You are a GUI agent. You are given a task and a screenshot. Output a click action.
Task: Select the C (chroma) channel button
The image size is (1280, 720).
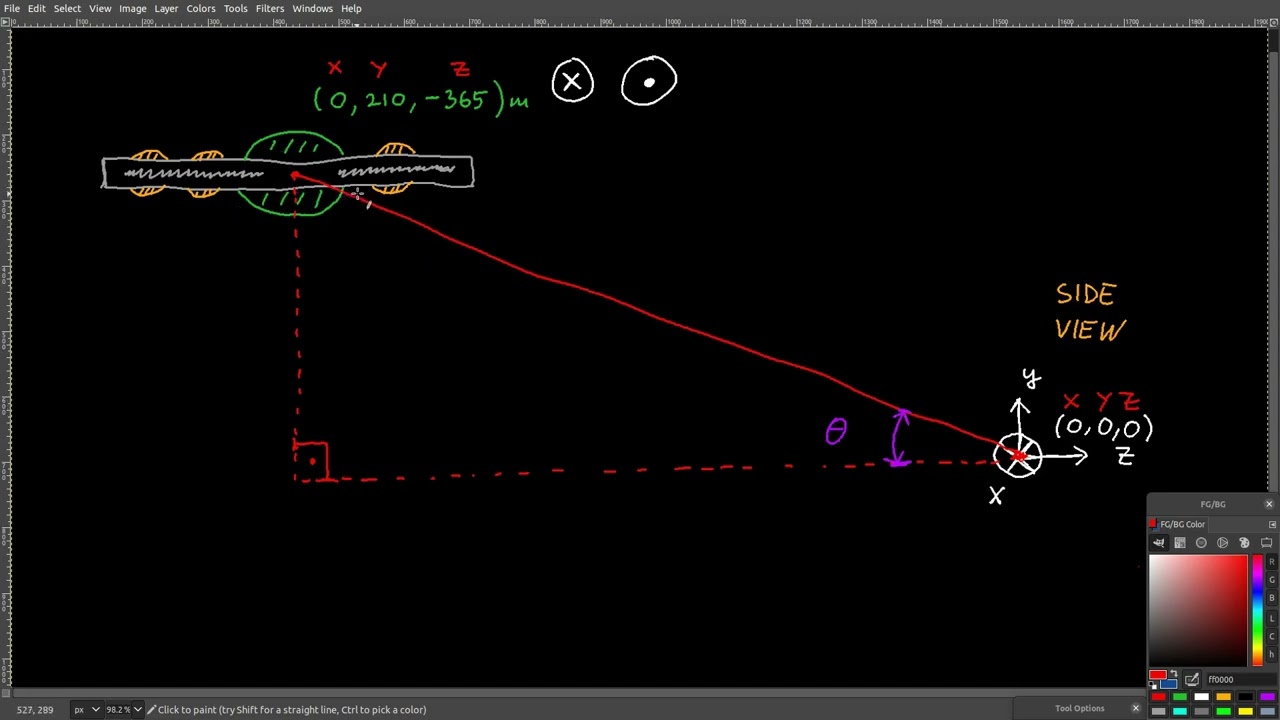1272,636
